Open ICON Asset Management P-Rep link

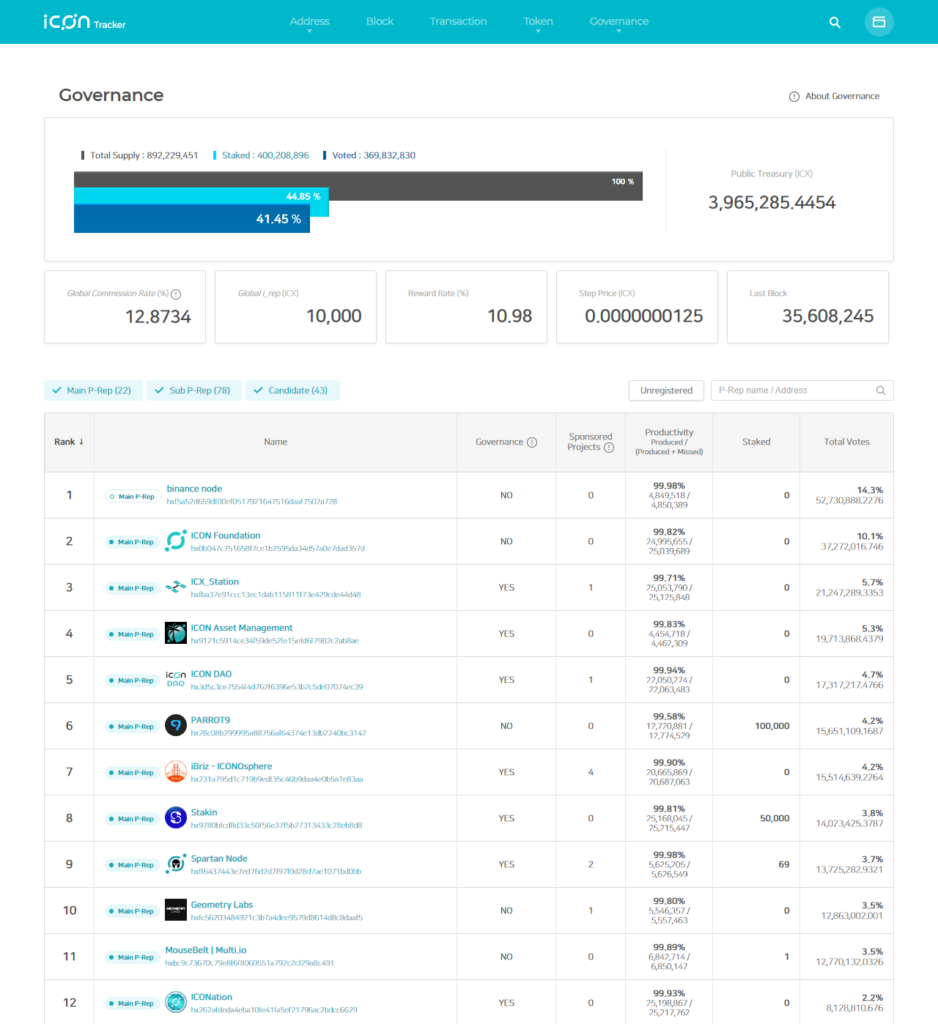(x=242, y=628)
